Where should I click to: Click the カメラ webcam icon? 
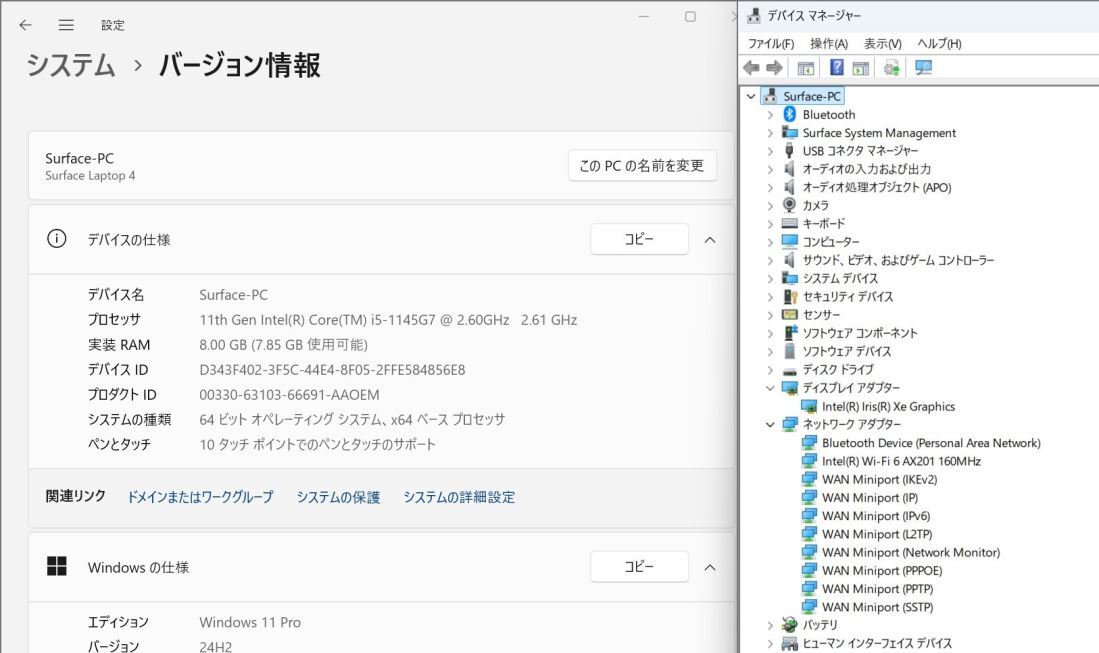tap(790, 205)
